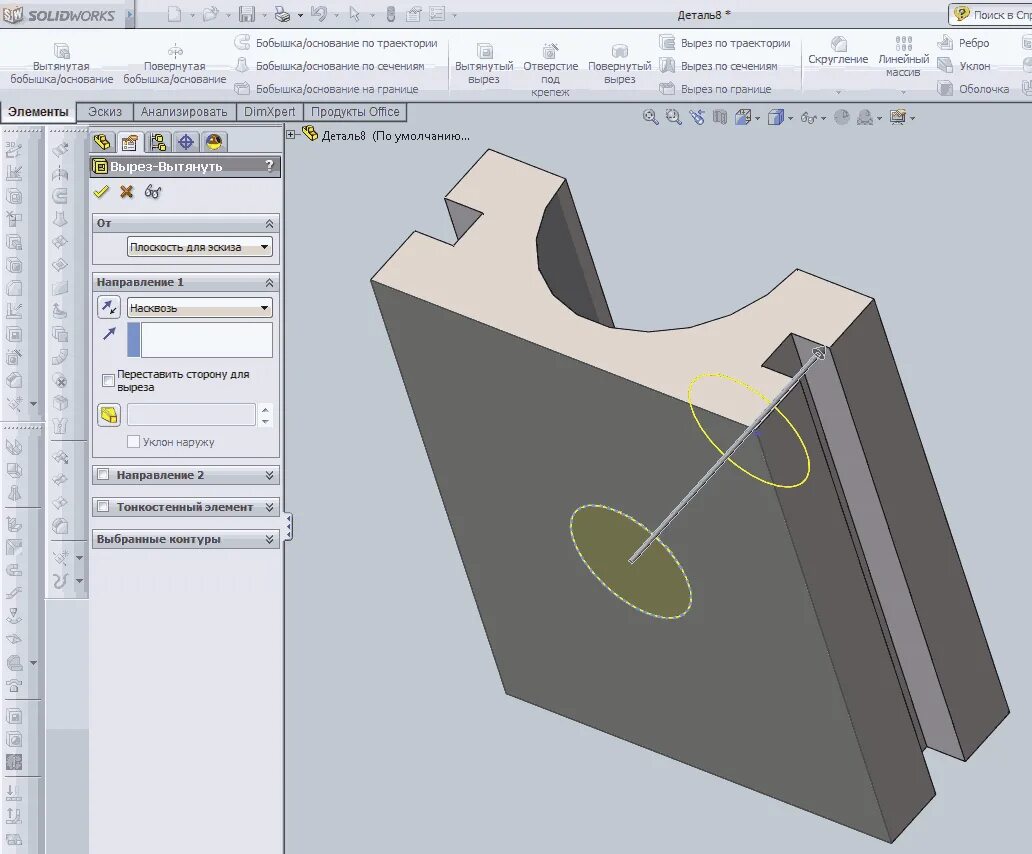Click Повернутый вырез tool
Image resolution: width=1032 pixels, height=854 pixels.
point(619,64)
